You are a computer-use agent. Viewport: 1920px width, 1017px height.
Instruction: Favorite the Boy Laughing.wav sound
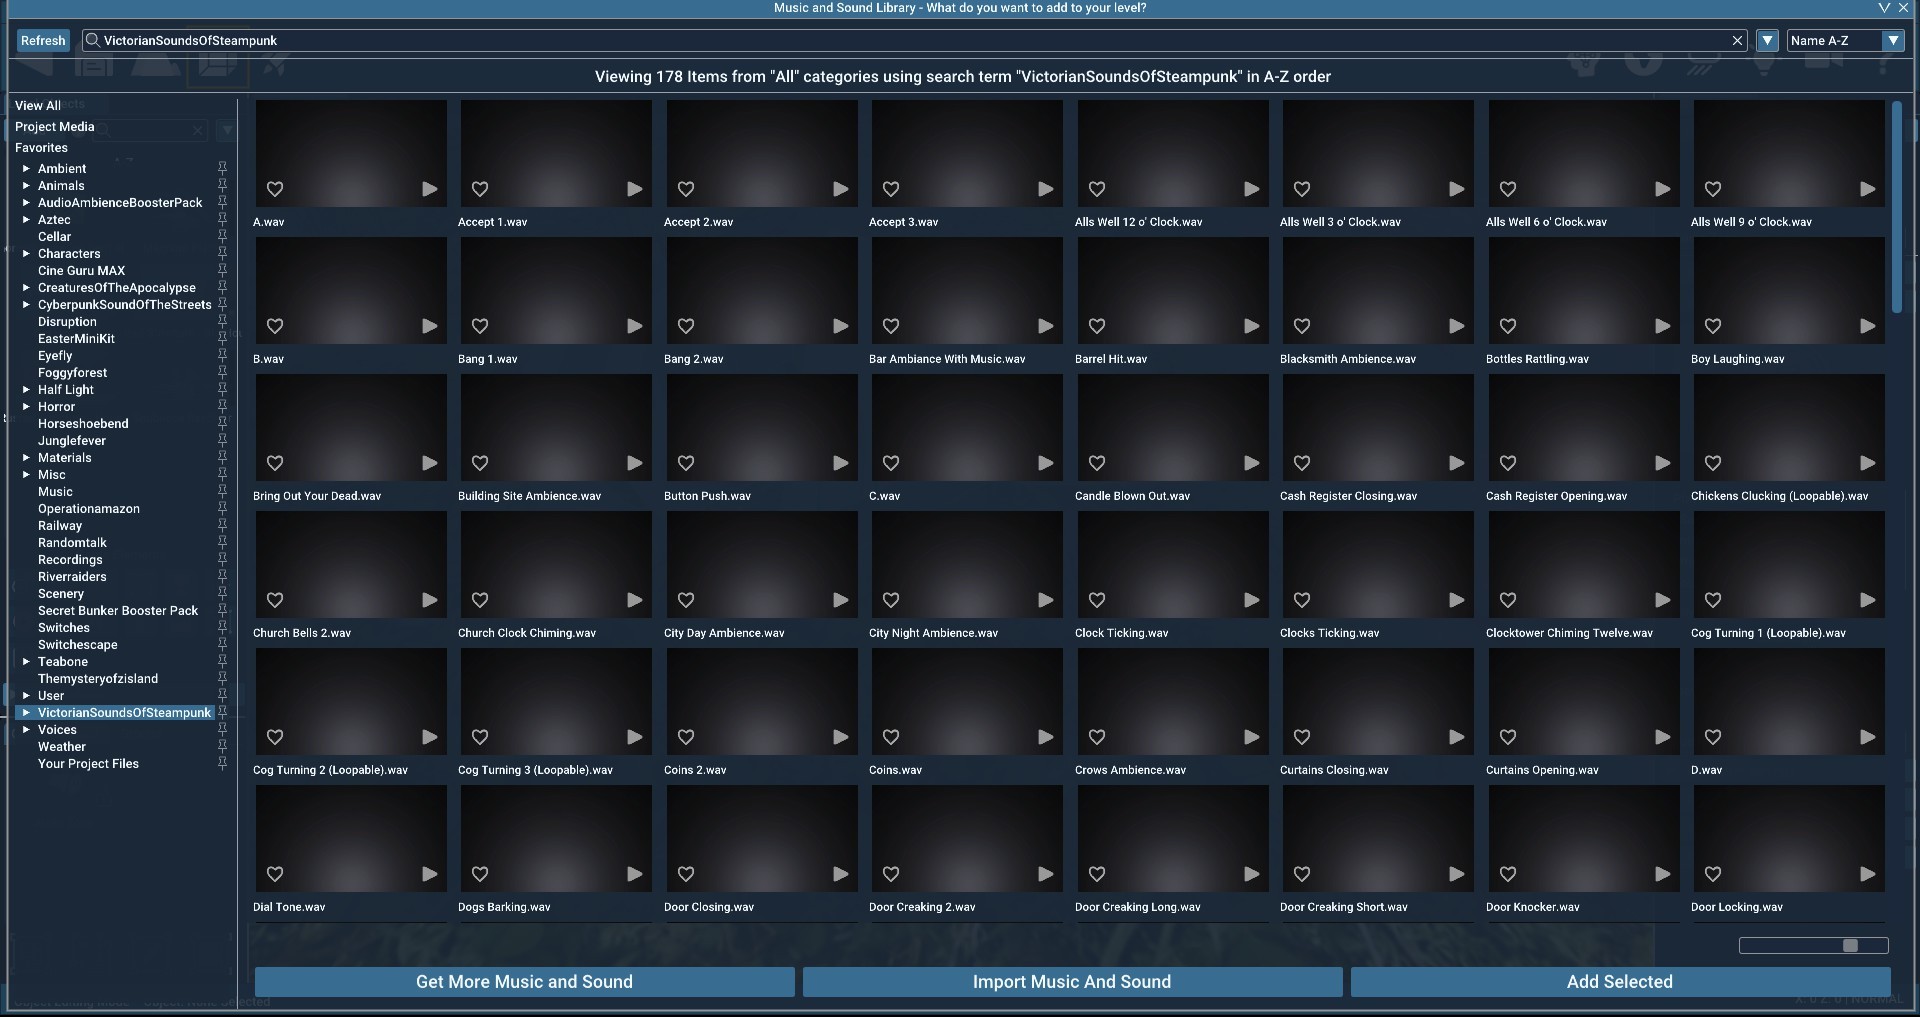tap(1712, 326)
